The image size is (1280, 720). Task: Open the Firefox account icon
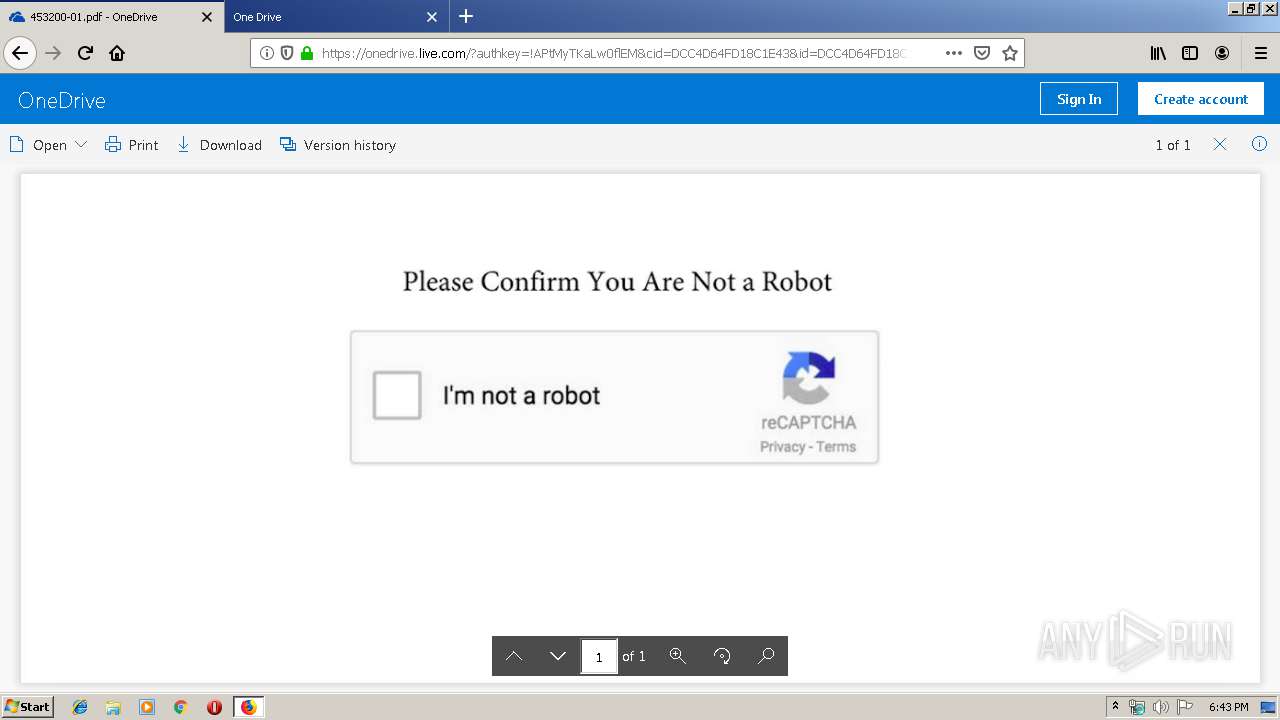1222,53
